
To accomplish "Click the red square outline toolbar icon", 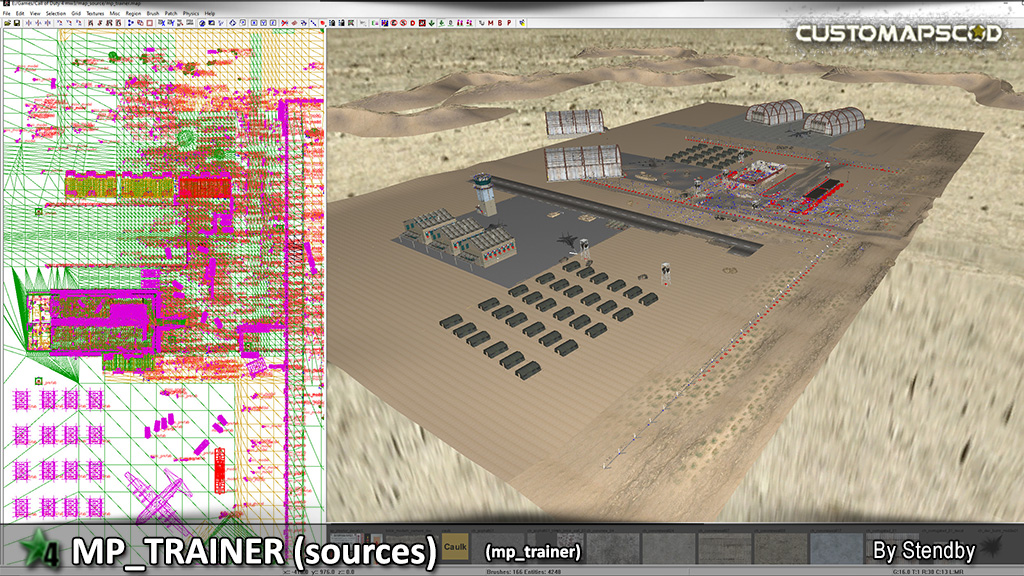I will (150, 23).
